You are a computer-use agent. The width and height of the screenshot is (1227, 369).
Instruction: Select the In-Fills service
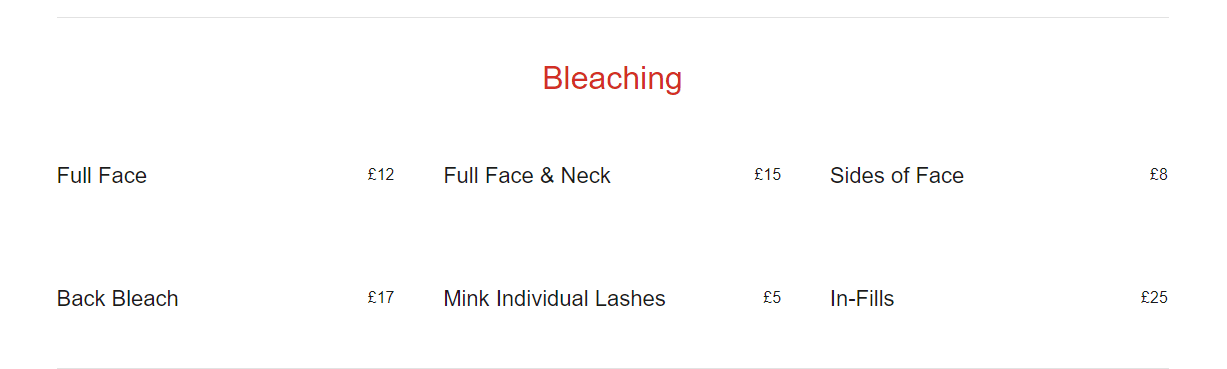pyautogui.click(x=862, y=299)
